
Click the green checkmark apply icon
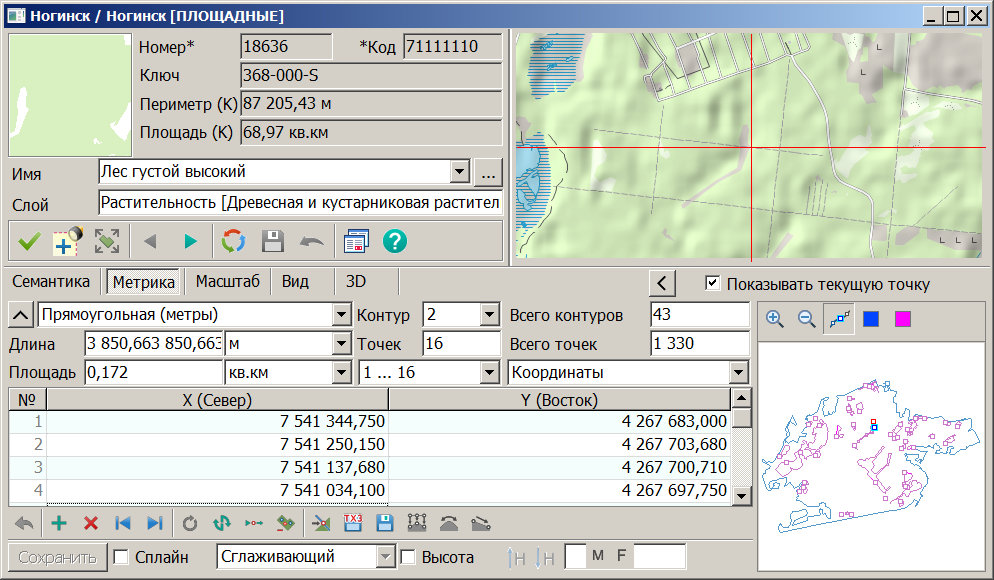(30, 241)
